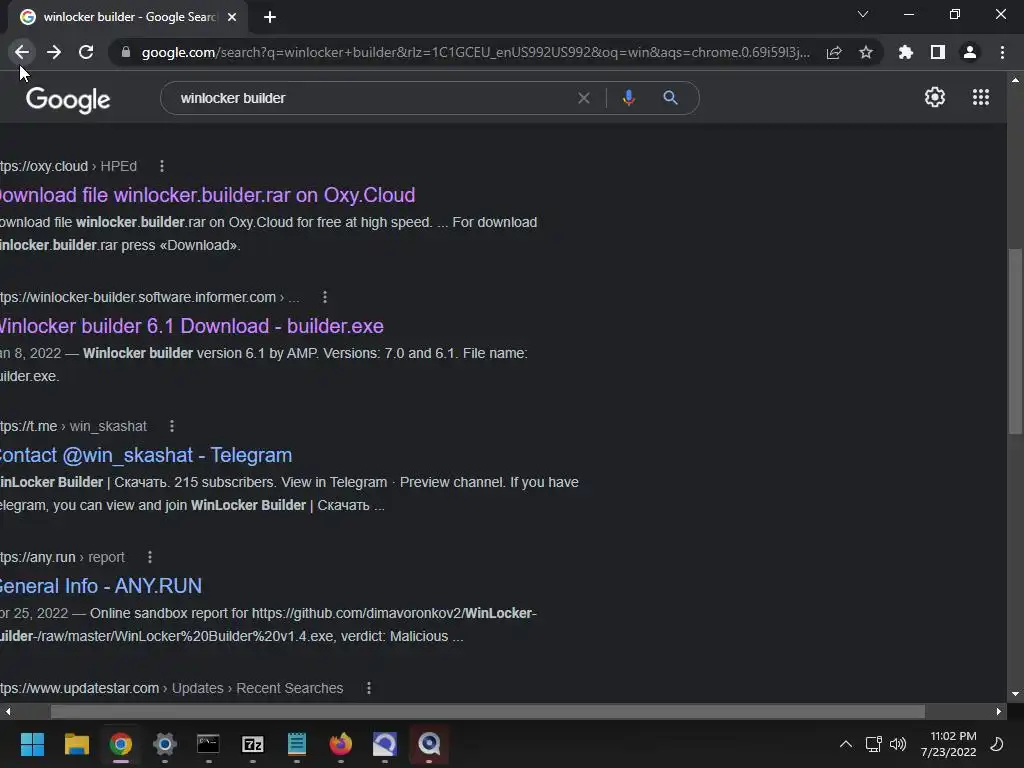Clear the search box with the X icon
The height and width of the screenshot is (768, 1024).
(x=584, y=98)
